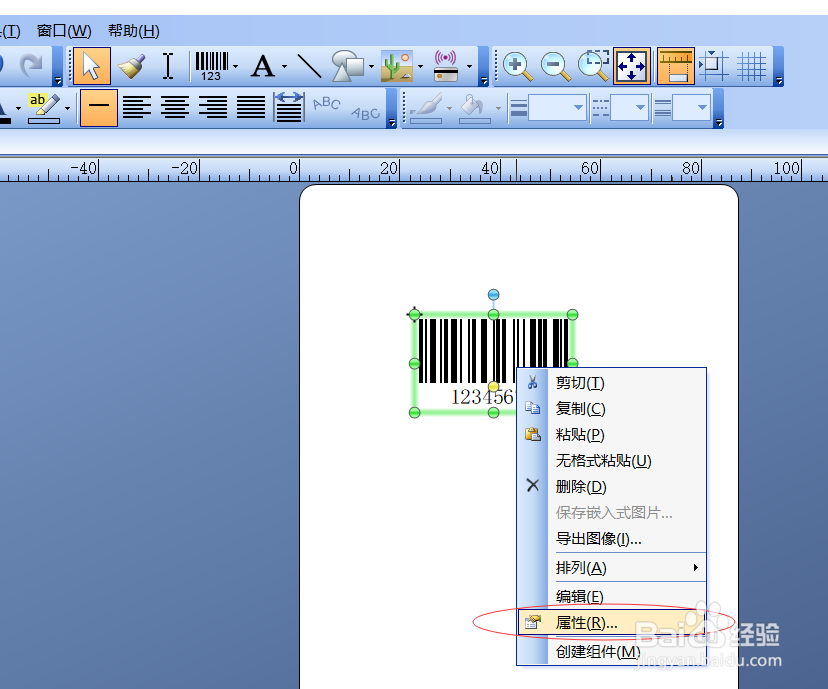
Task: Expand the picture tool dropdown arrow
Action: [420, 67]
